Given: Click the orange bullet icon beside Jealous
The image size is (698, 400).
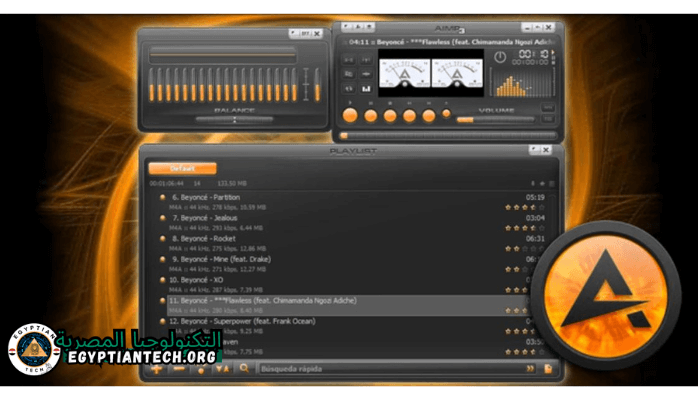Looking at the screenshot, I should click(162, 218).
